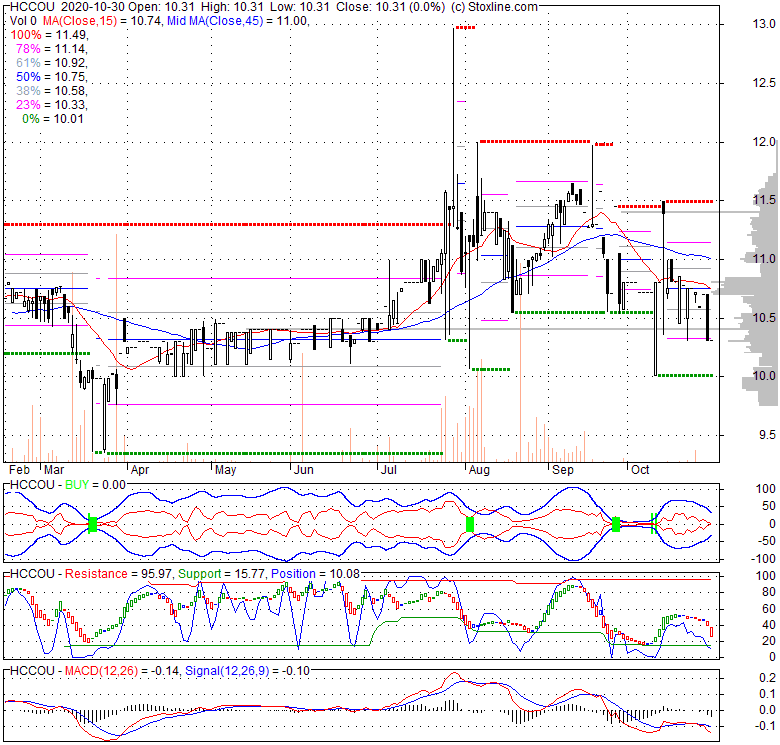Click the 'Resistance = 95.97' label
The width and height of the screenshot is (780, 745).
[x=118, y=574]
